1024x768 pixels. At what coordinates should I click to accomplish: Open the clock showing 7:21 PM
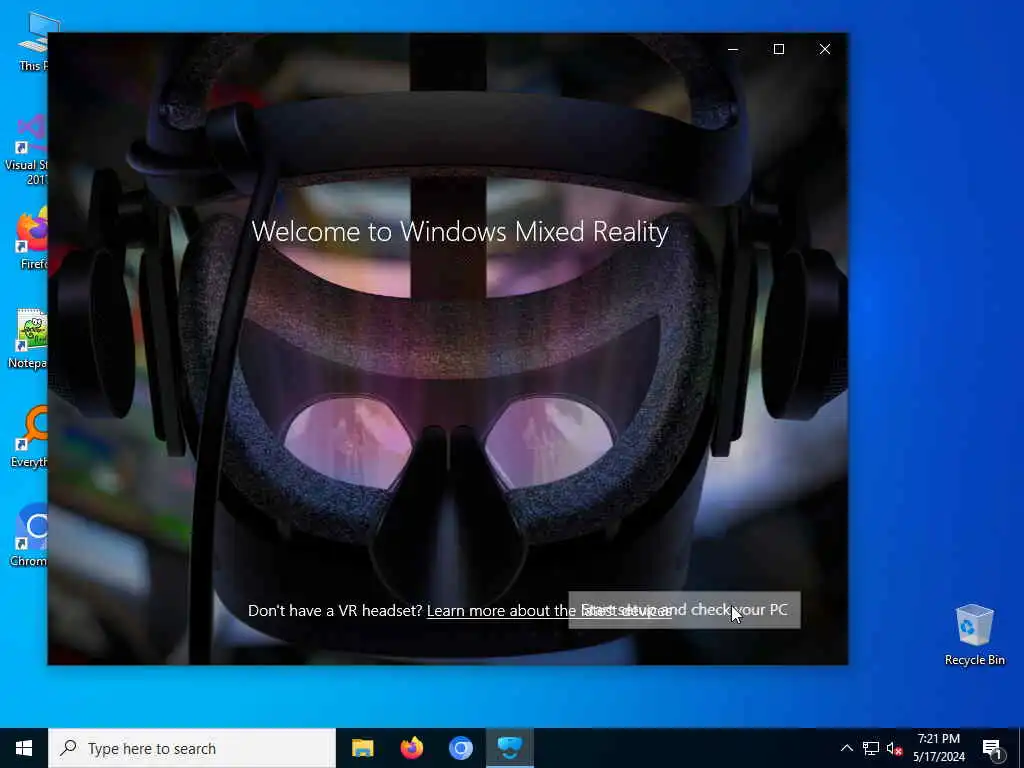[x=938, y=748]
